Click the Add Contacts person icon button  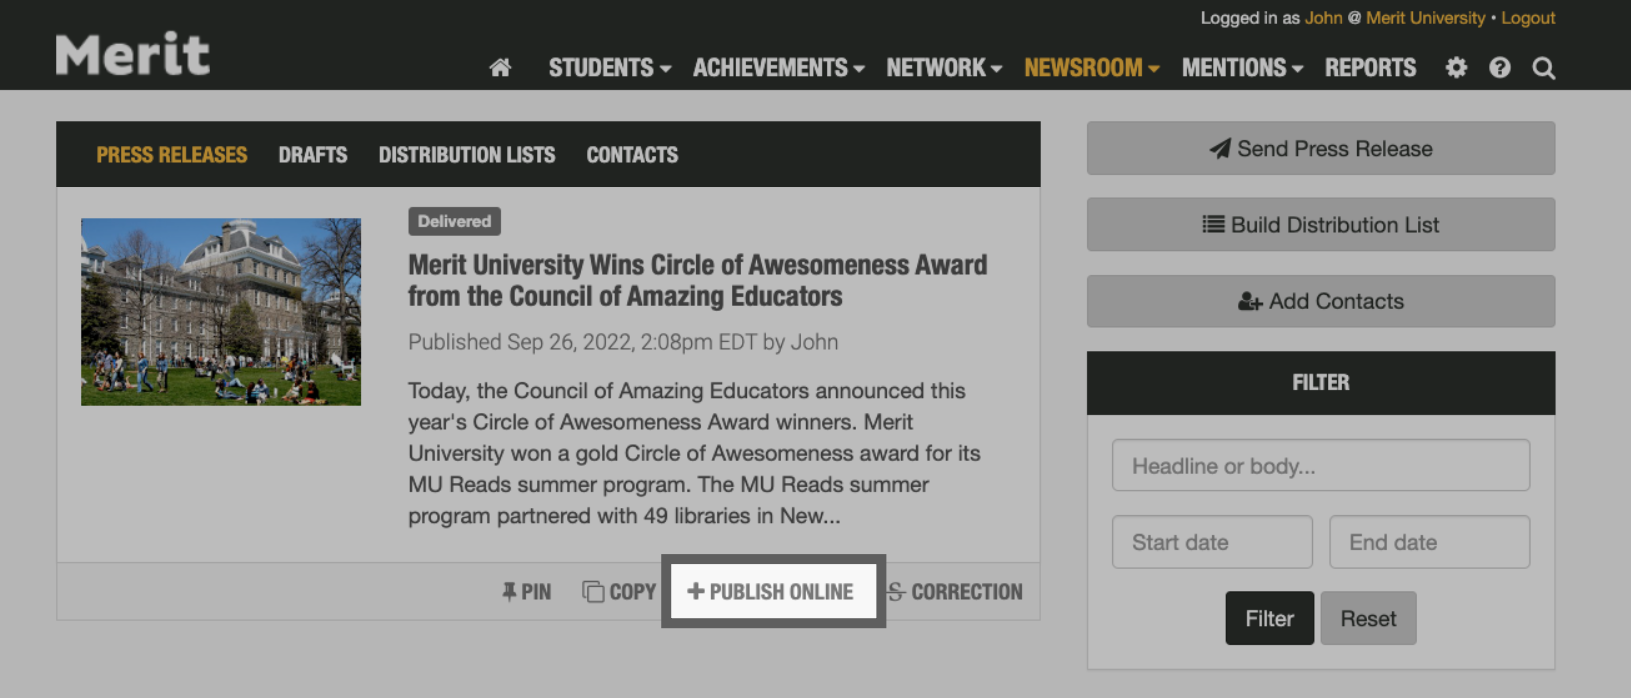pyautogui.click(x=1320, y=301)
